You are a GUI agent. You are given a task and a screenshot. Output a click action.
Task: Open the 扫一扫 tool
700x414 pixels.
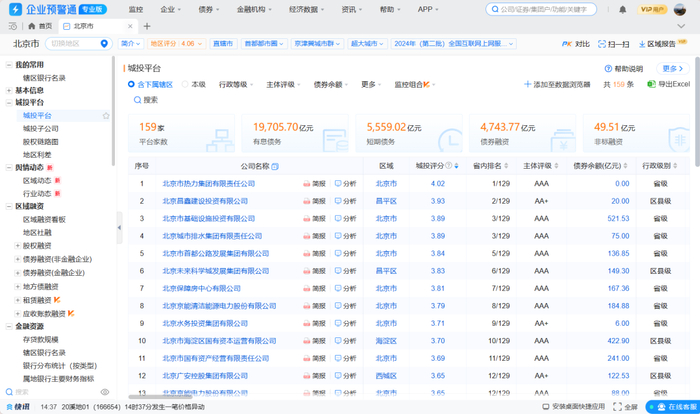click(x=613, y=44)
